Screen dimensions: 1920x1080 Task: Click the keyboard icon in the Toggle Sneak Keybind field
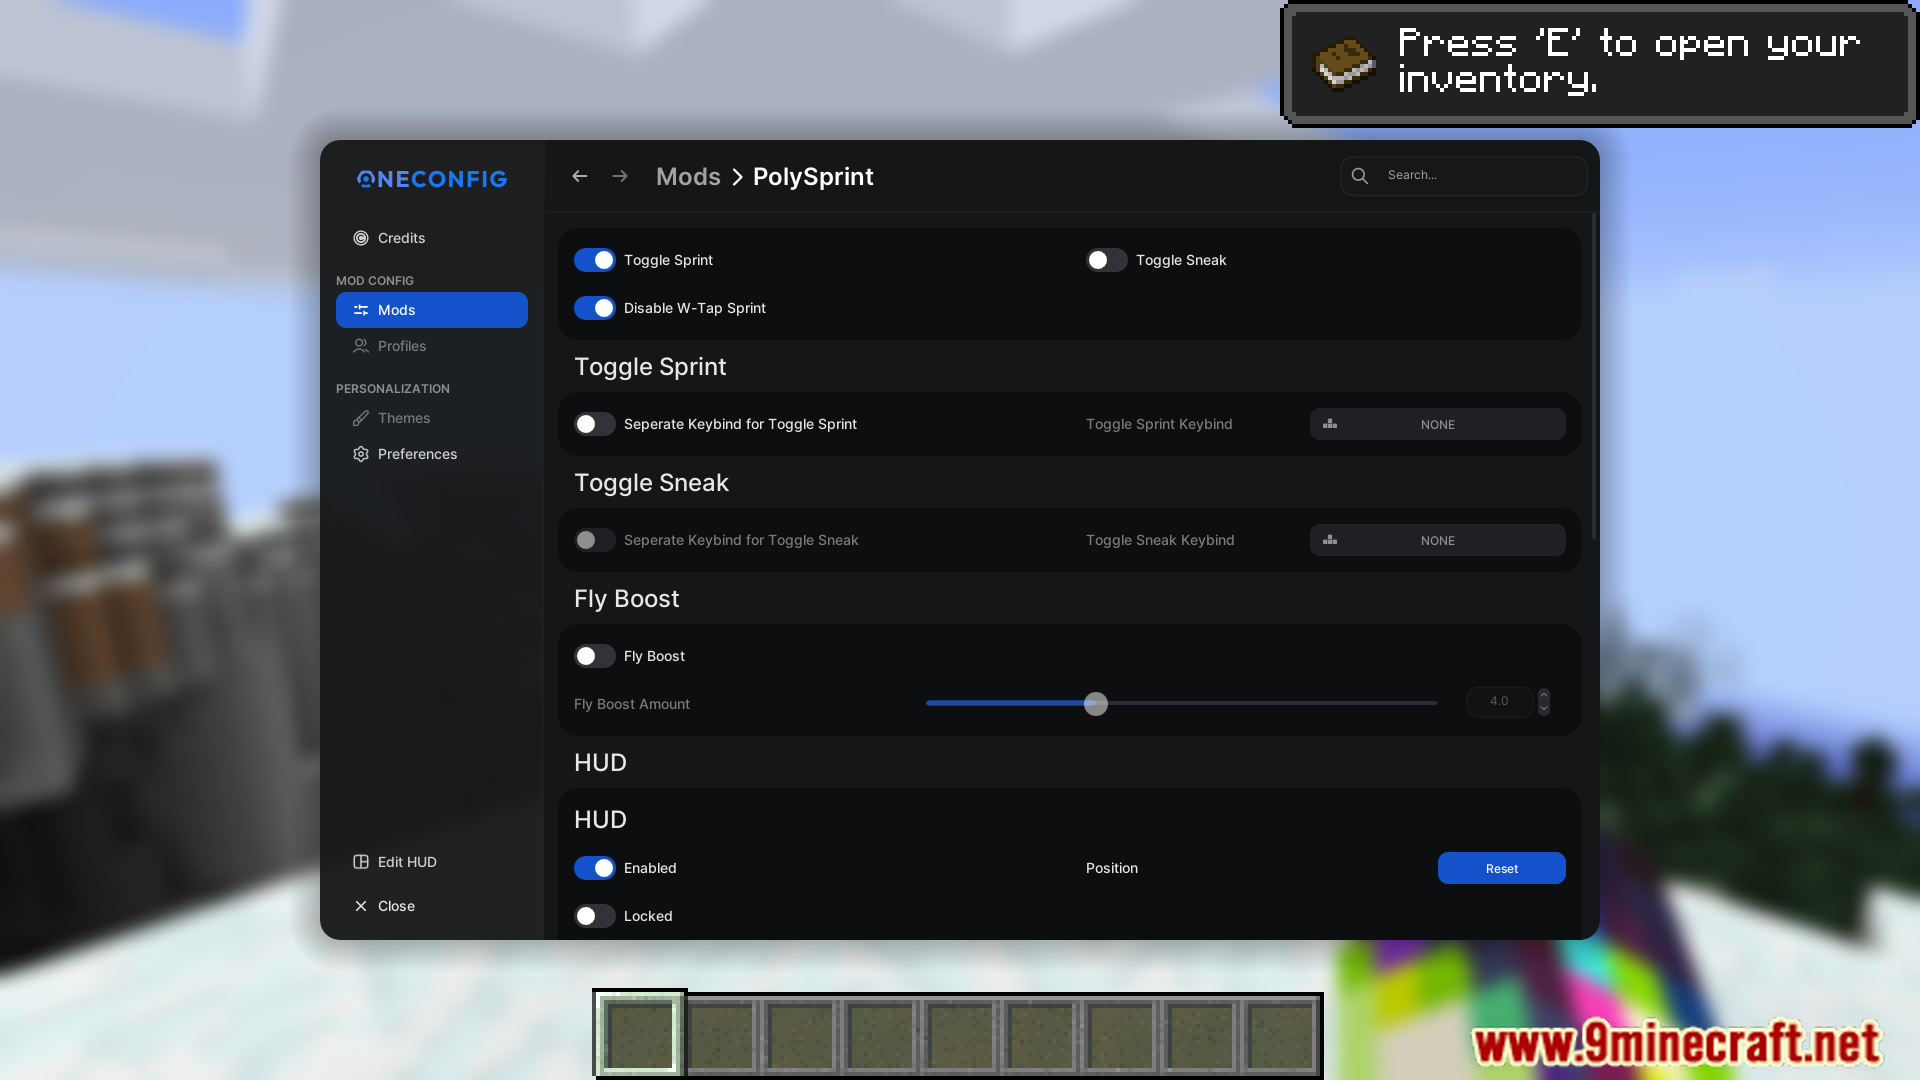pos(1330,540)
